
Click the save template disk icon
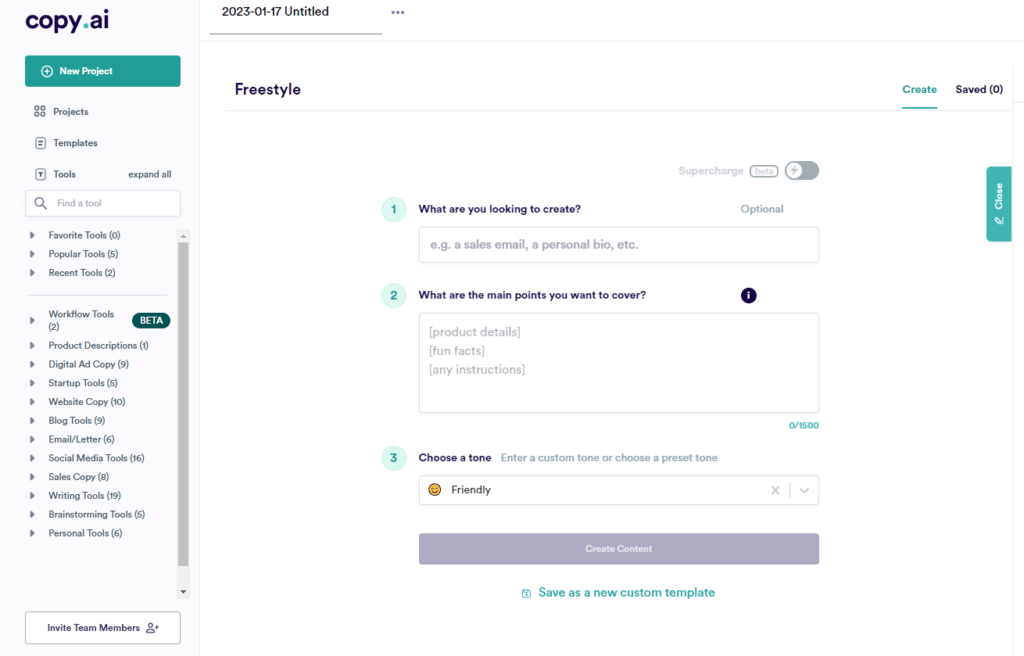tap(526, 593)
